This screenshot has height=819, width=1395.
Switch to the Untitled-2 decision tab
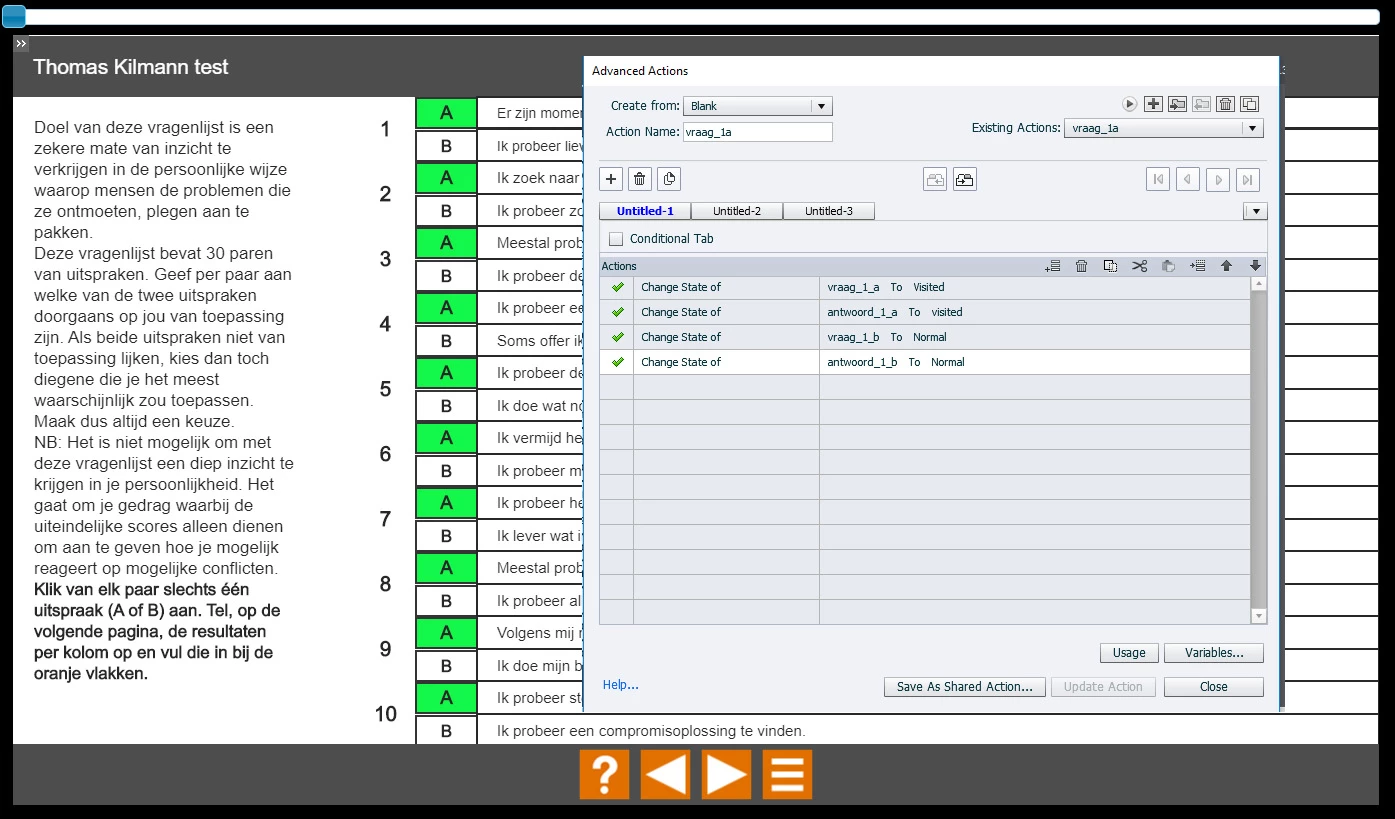[737, 211]
